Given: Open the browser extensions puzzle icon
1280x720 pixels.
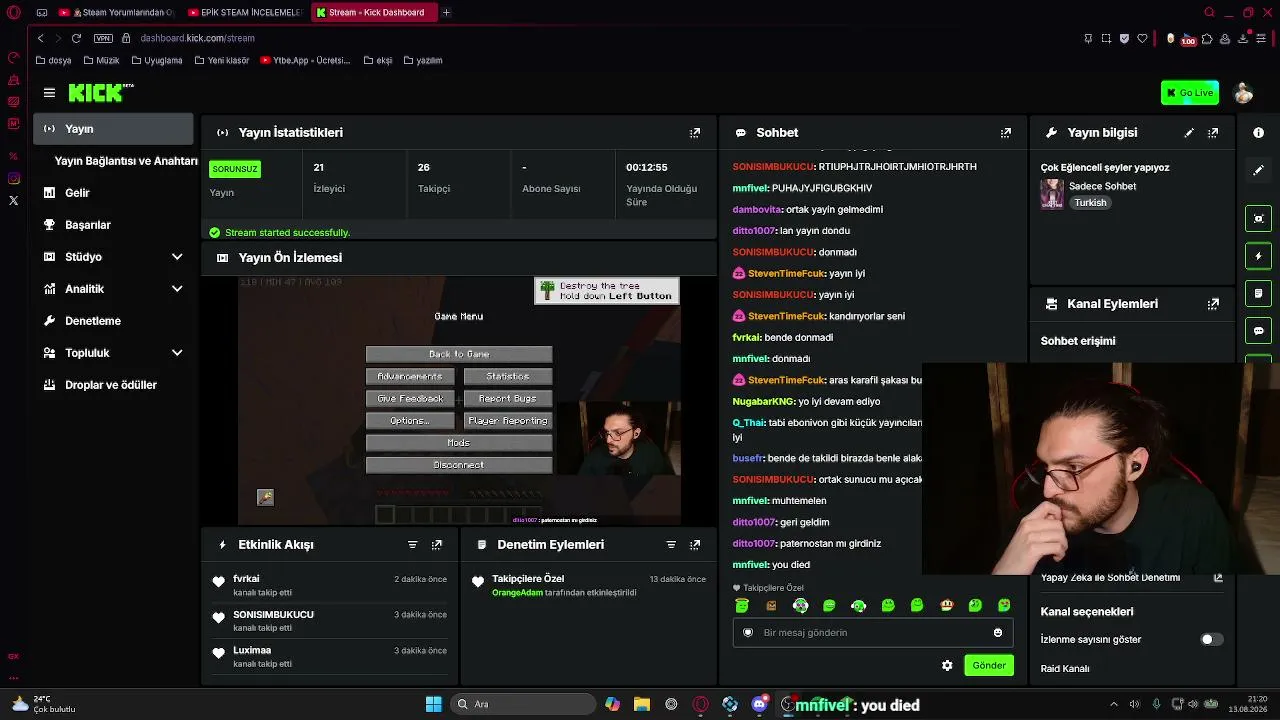Looking at the screenshot, I should (x=1207, y=39).
